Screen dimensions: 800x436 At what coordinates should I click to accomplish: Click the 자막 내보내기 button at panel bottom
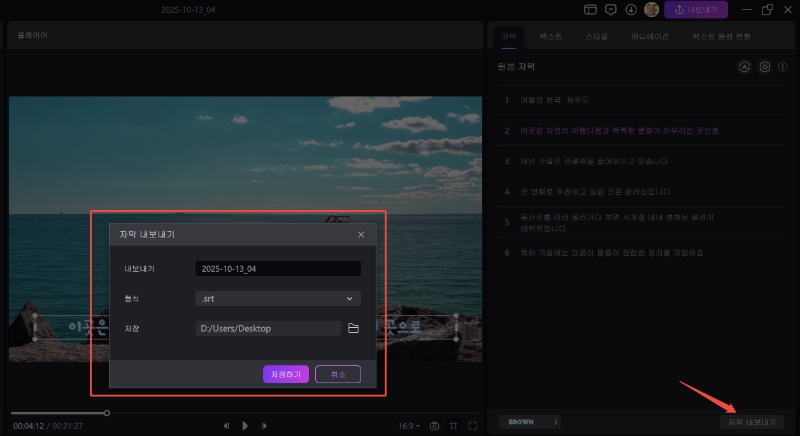pyautogui.click(x=752, y=422)
